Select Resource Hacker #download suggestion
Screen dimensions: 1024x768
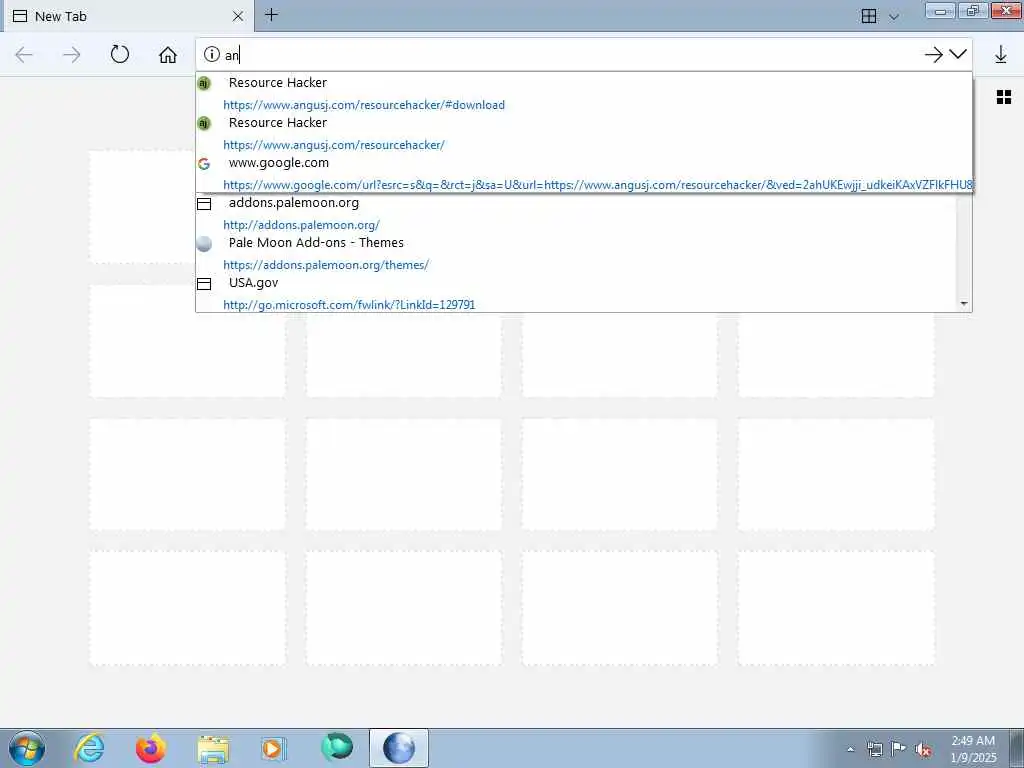[584, 93]
